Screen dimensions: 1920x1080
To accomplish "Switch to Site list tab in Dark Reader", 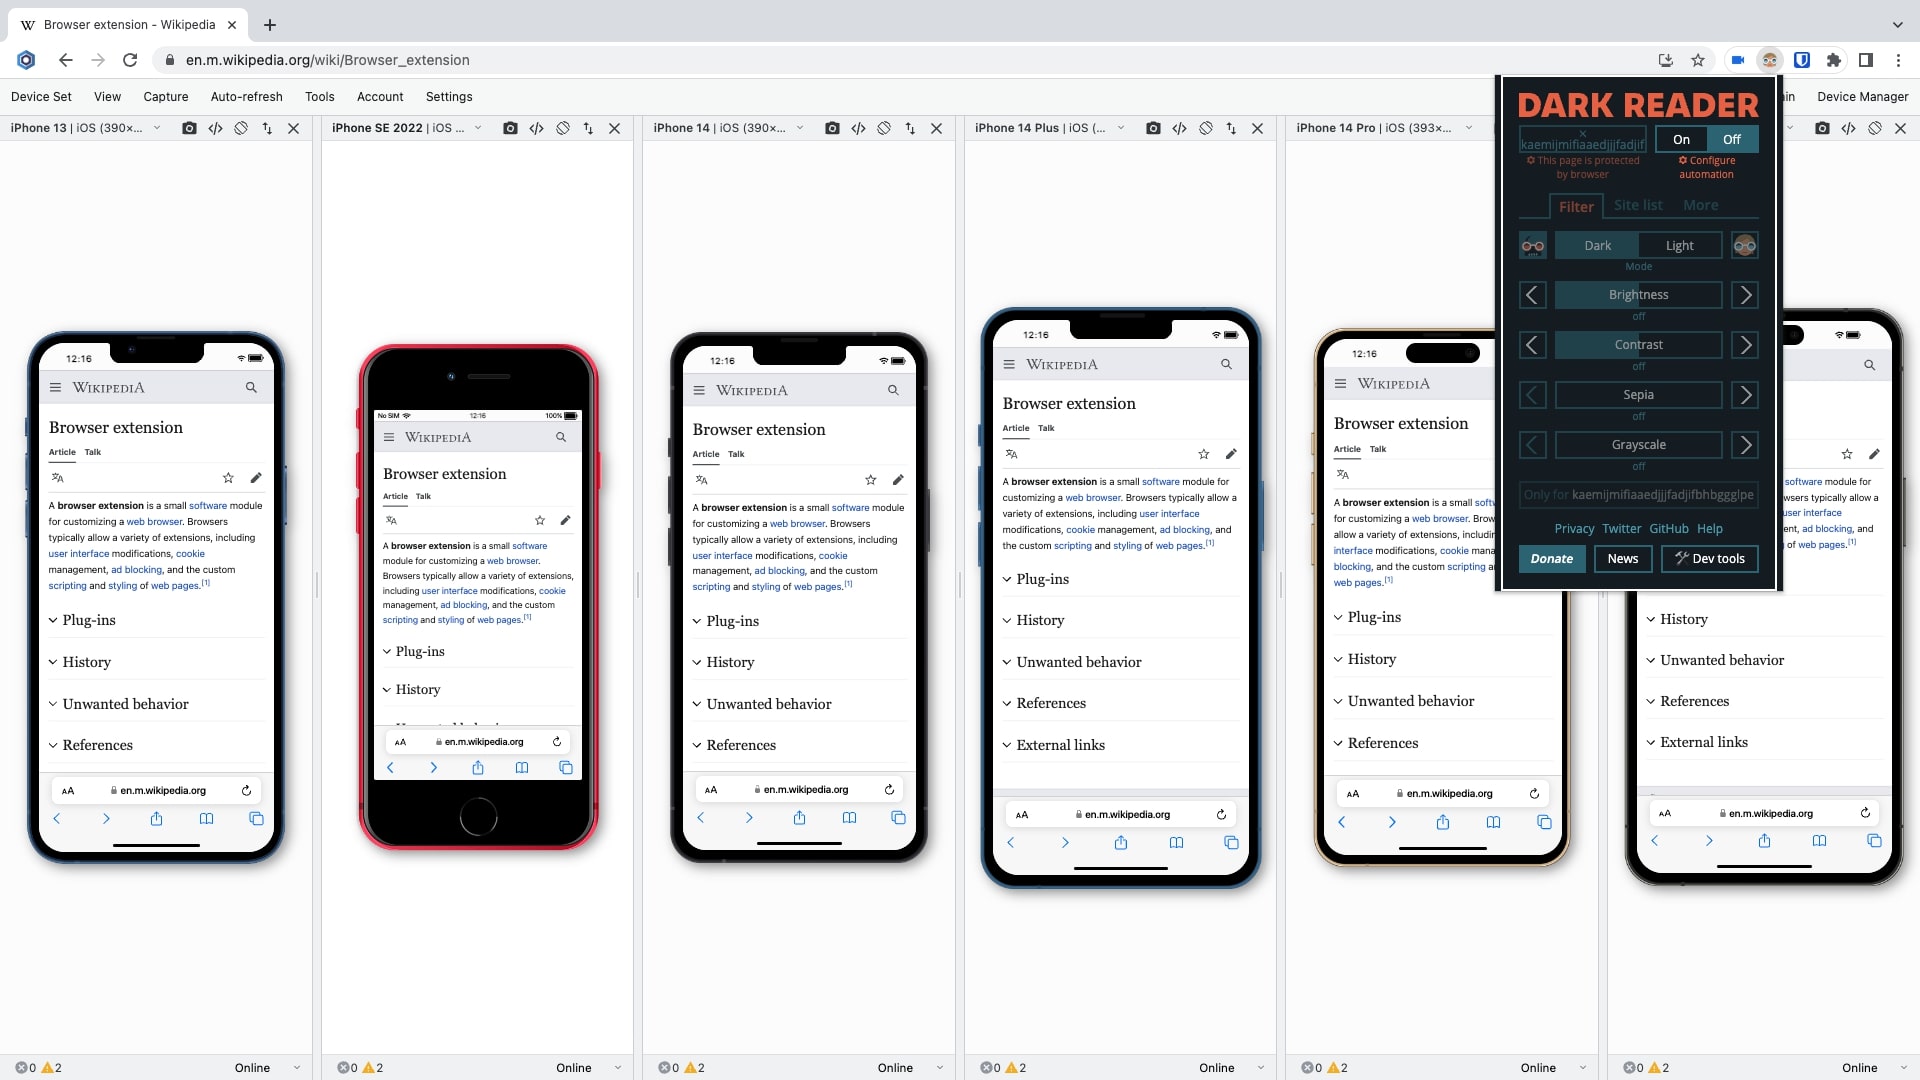I will coord(1638,205).
